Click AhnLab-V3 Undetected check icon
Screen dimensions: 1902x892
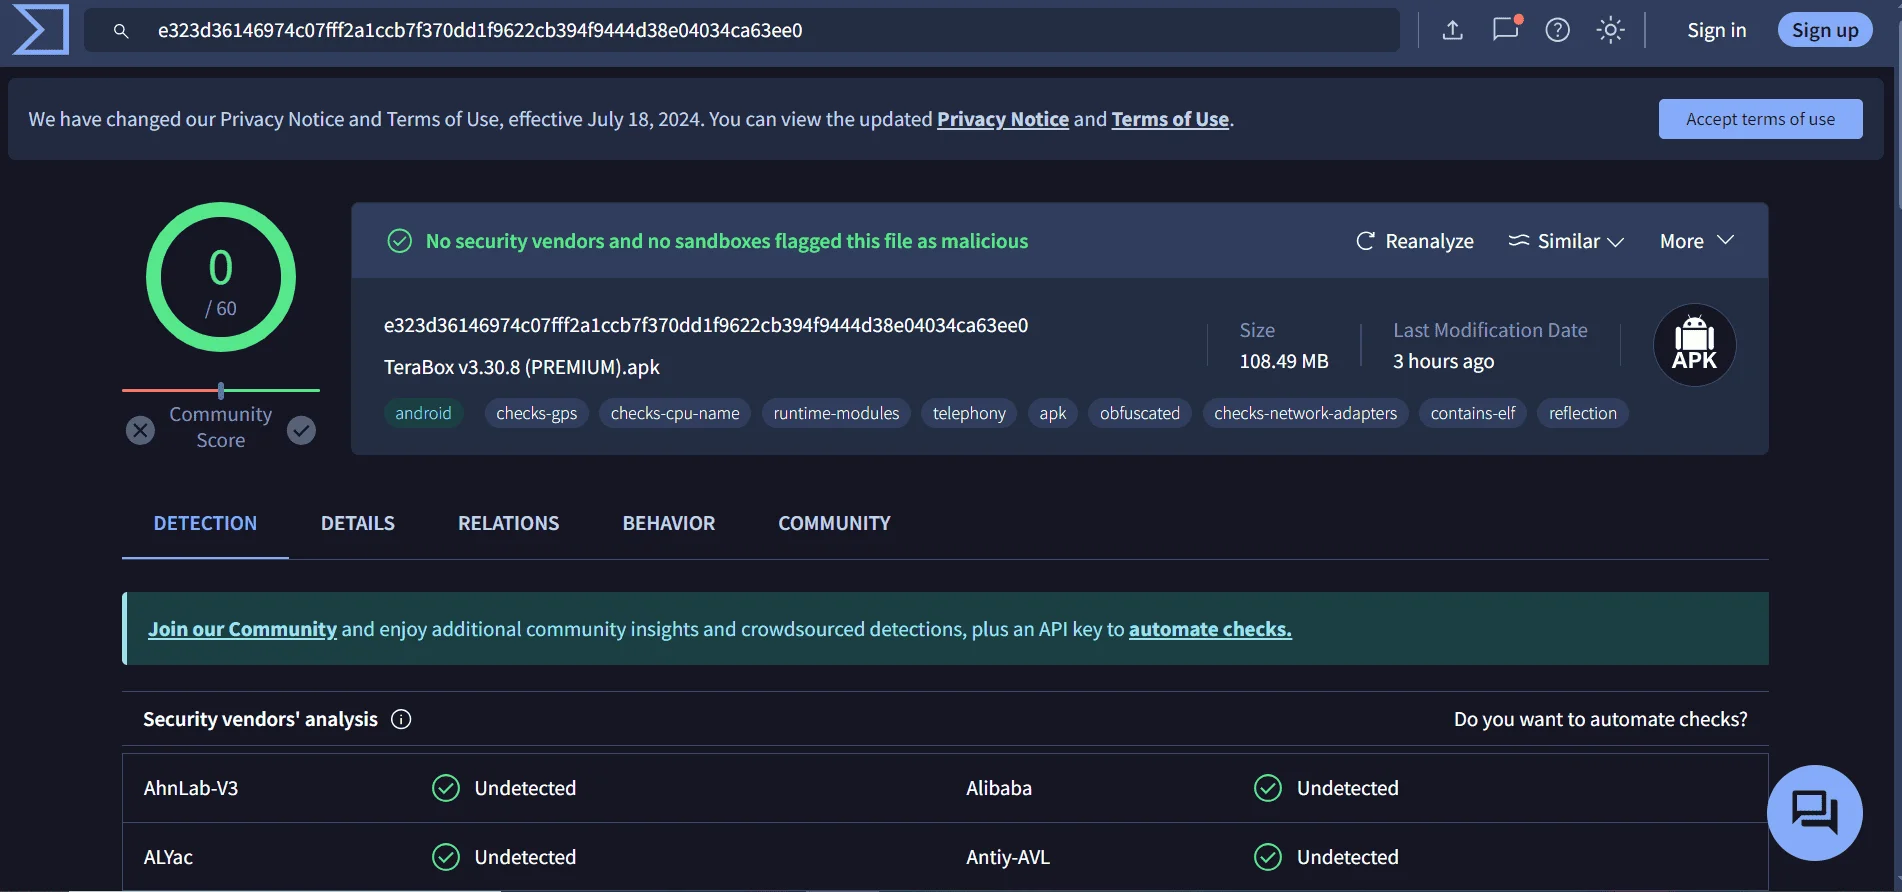pos(446,788)
